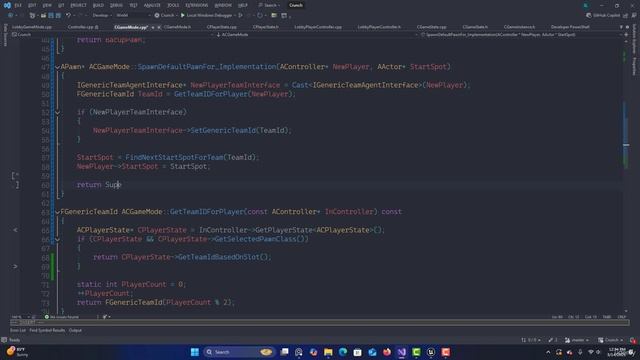The width and height of the screenshot is (640, 360).
Task: Click the account profile avatar
Action: 586,5
